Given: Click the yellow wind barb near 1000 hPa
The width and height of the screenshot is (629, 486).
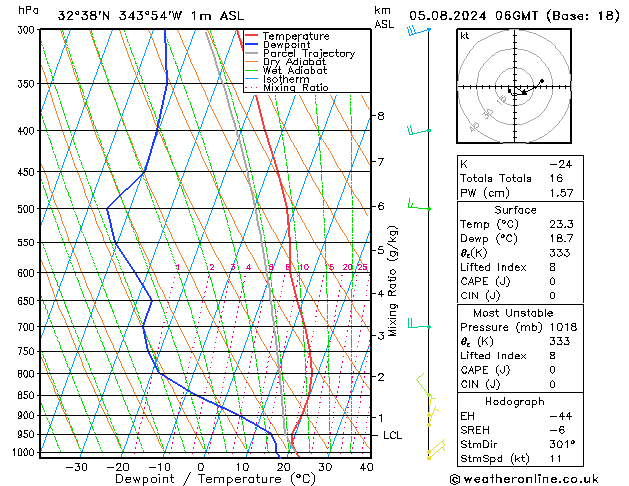Looking at the screenshot, I should (433, 452).
